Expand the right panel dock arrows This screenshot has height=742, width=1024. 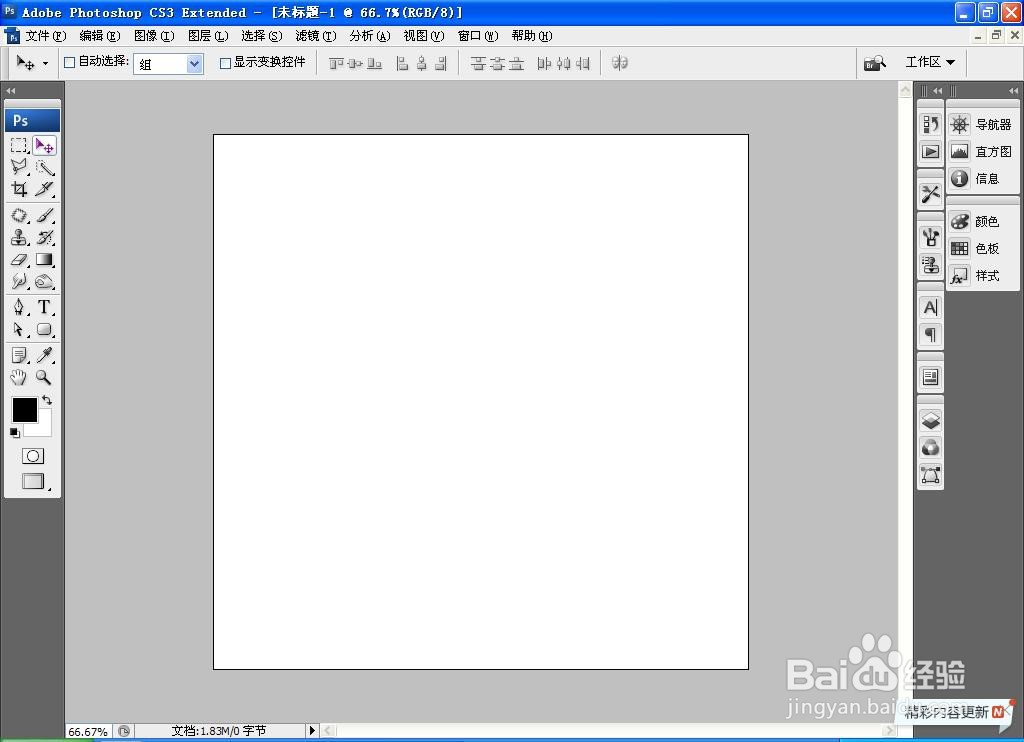(x=1013, y=91)
